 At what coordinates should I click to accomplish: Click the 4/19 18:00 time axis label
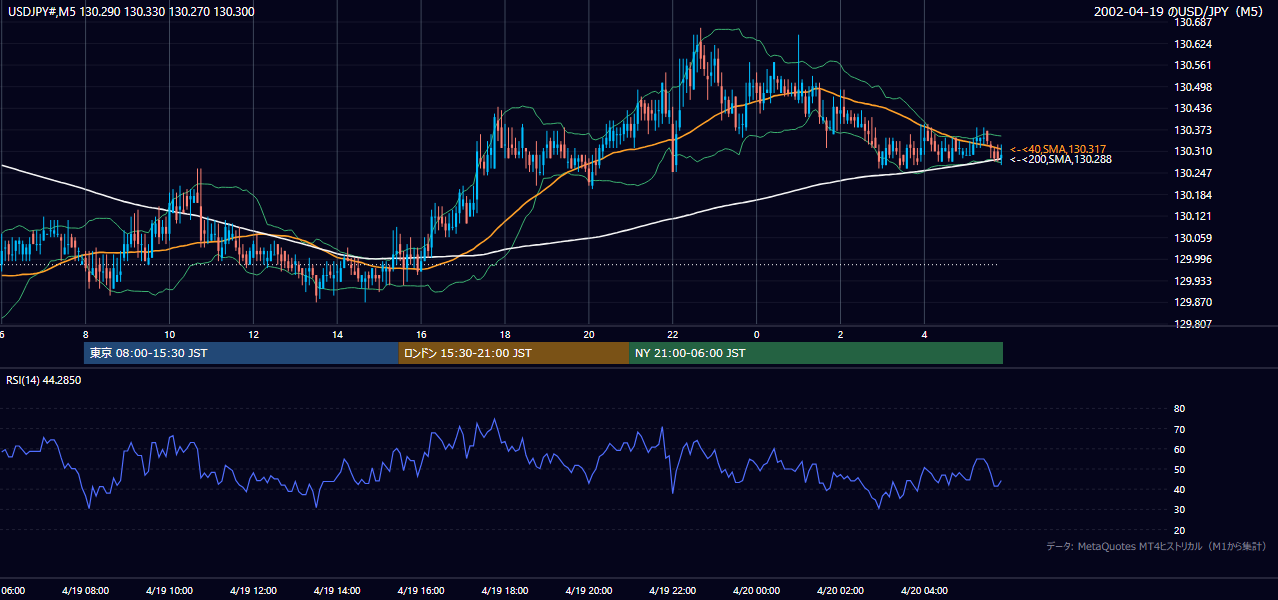coord(504,590)
